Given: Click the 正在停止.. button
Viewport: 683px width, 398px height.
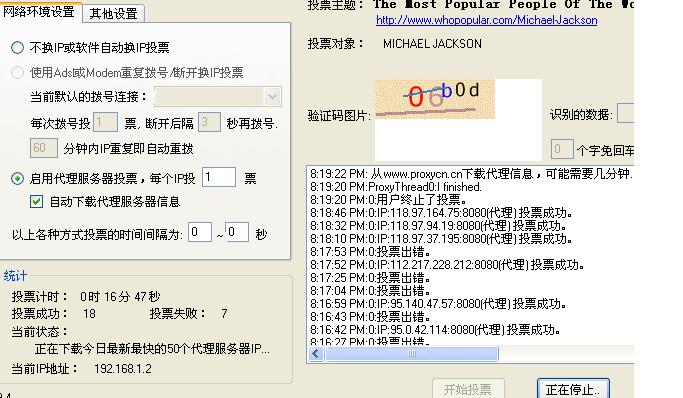Looking at the screenshot, I should (573, 389).
